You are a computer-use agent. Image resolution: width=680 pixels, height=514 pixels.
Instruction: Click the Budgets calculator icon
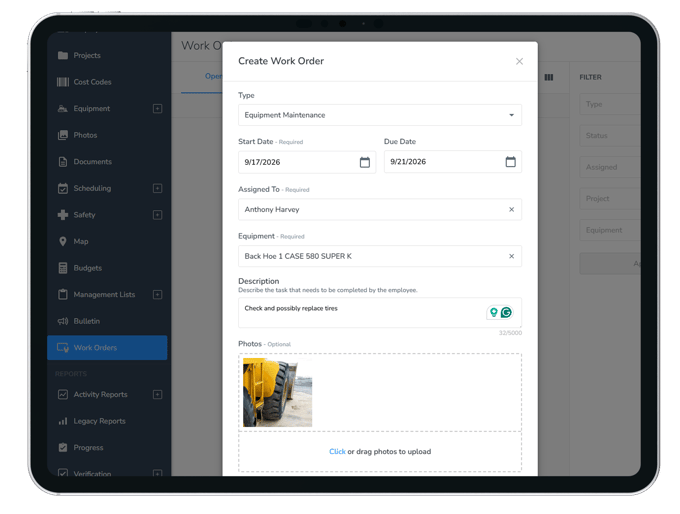click(x=63, y=268)
